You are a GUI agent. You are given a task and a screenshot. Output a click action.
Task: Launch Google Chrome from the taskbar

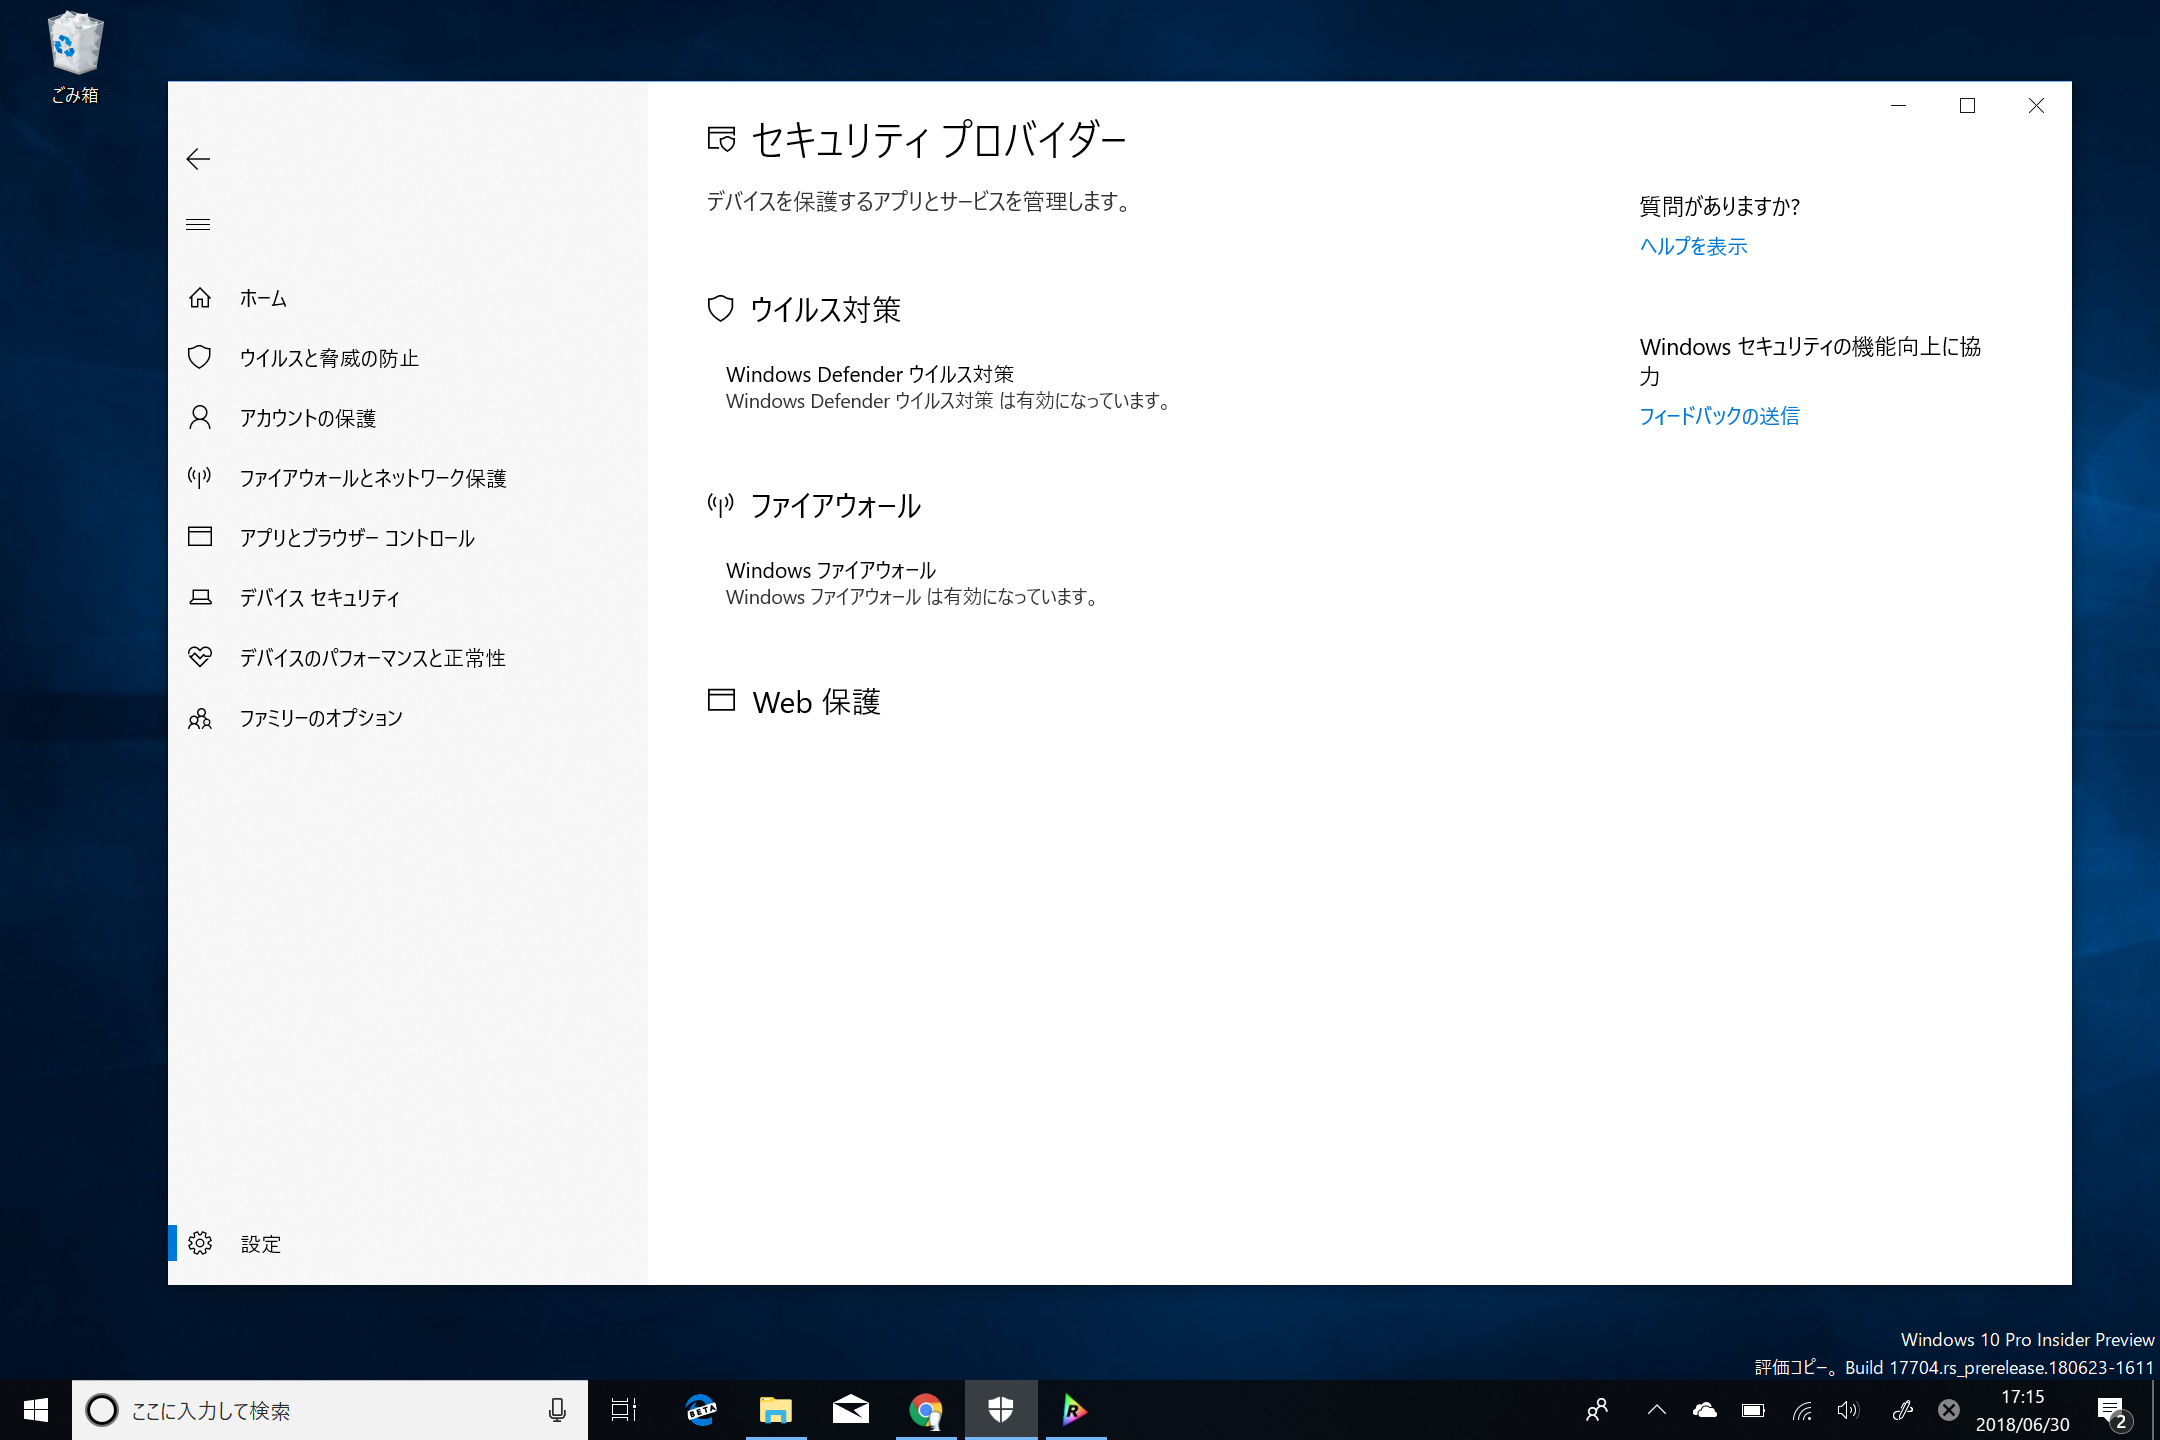click(x=925, y=1410)
